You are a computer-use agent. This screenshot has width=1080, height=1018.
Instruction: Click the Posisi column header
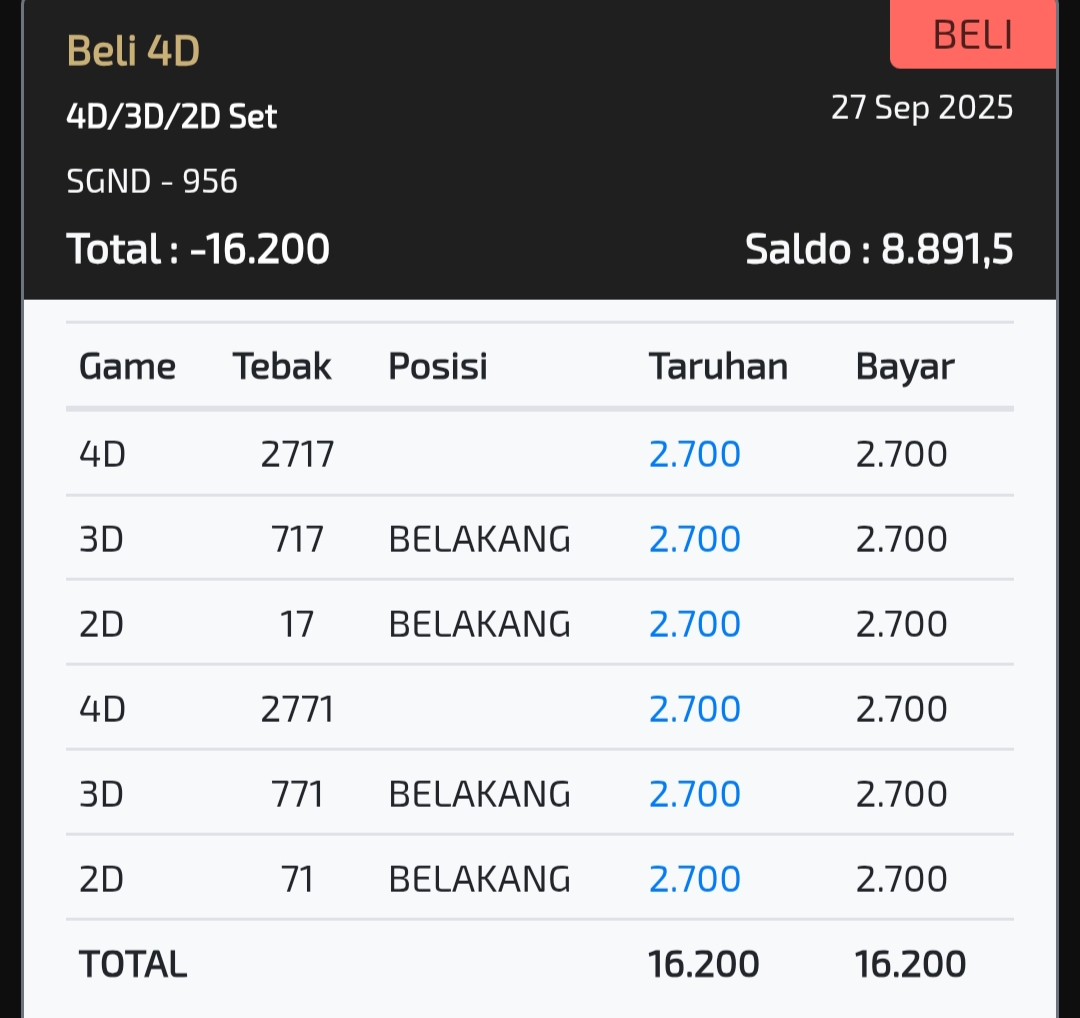438,367
